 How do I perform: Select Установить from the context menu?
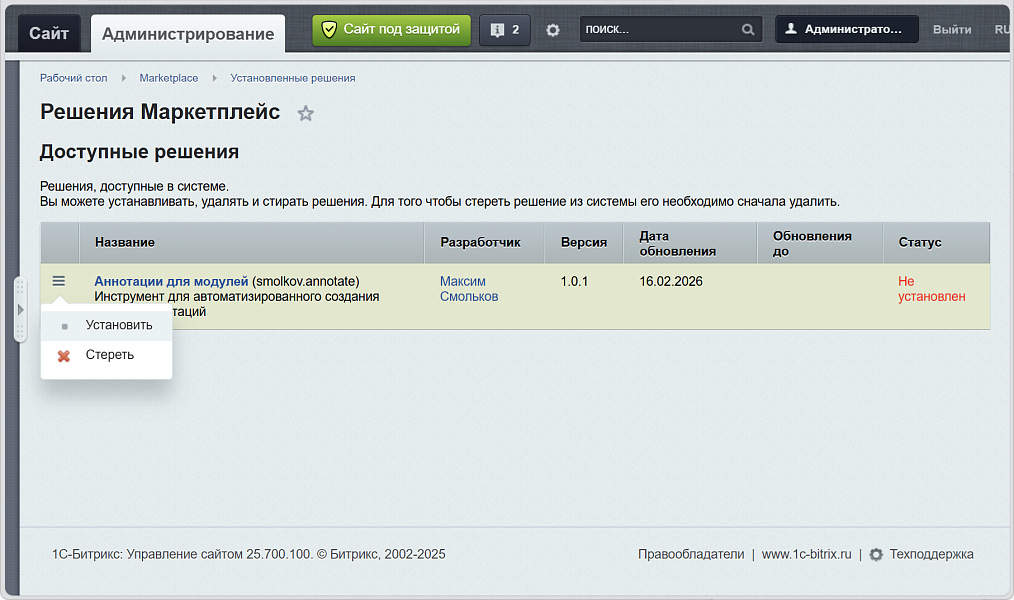[x=119, y=325]
